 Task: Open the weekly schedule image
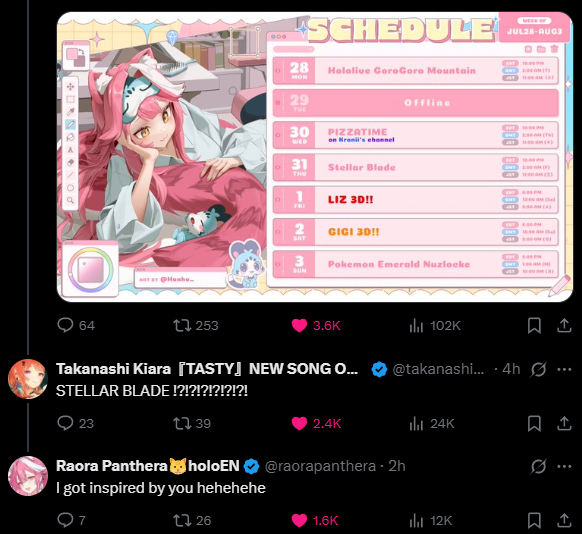point(315,157)
